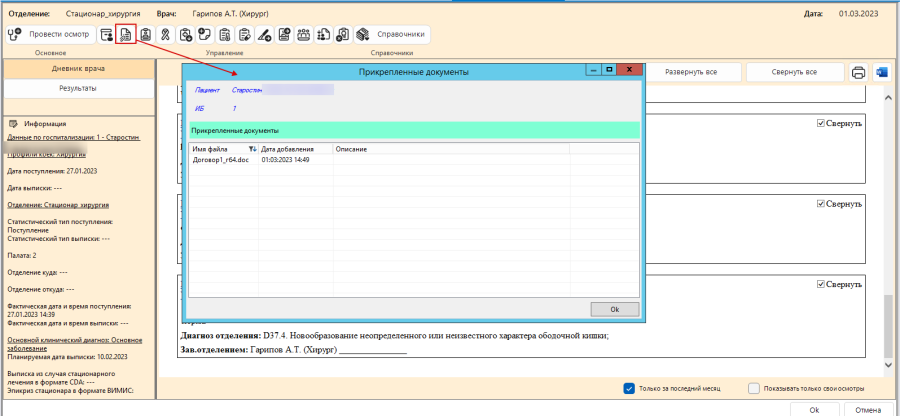Open the Справочники reference books button
Screen dimensions: 900x416
(392, 34)
